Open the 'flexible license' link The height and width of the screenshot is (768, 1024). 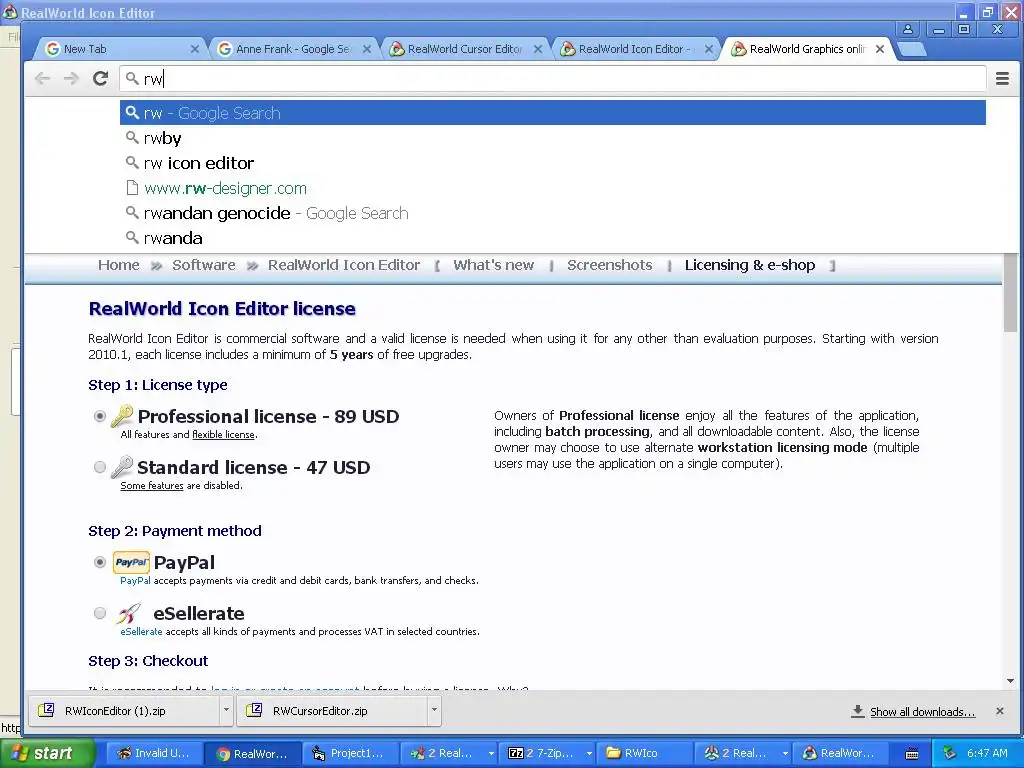click(x=223, y=435)
